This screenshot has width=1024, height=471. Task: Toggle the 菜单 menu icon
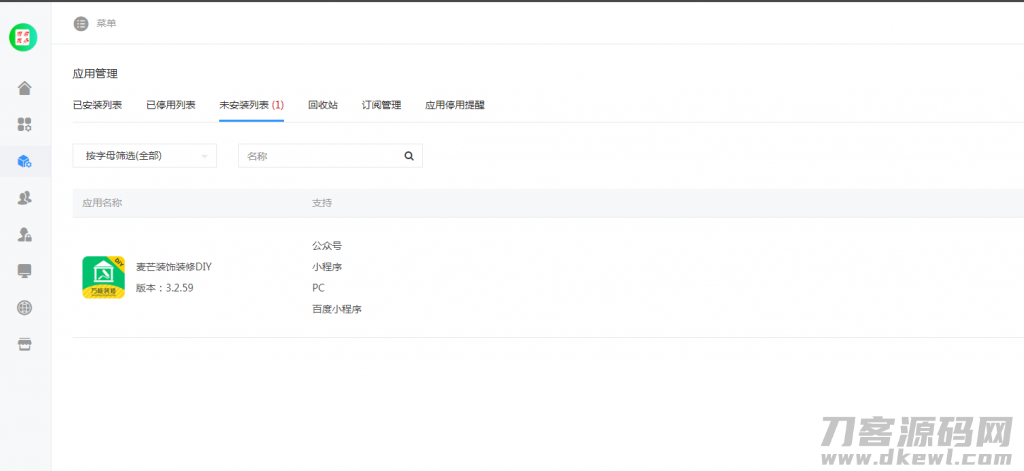(x=81, y=23)
